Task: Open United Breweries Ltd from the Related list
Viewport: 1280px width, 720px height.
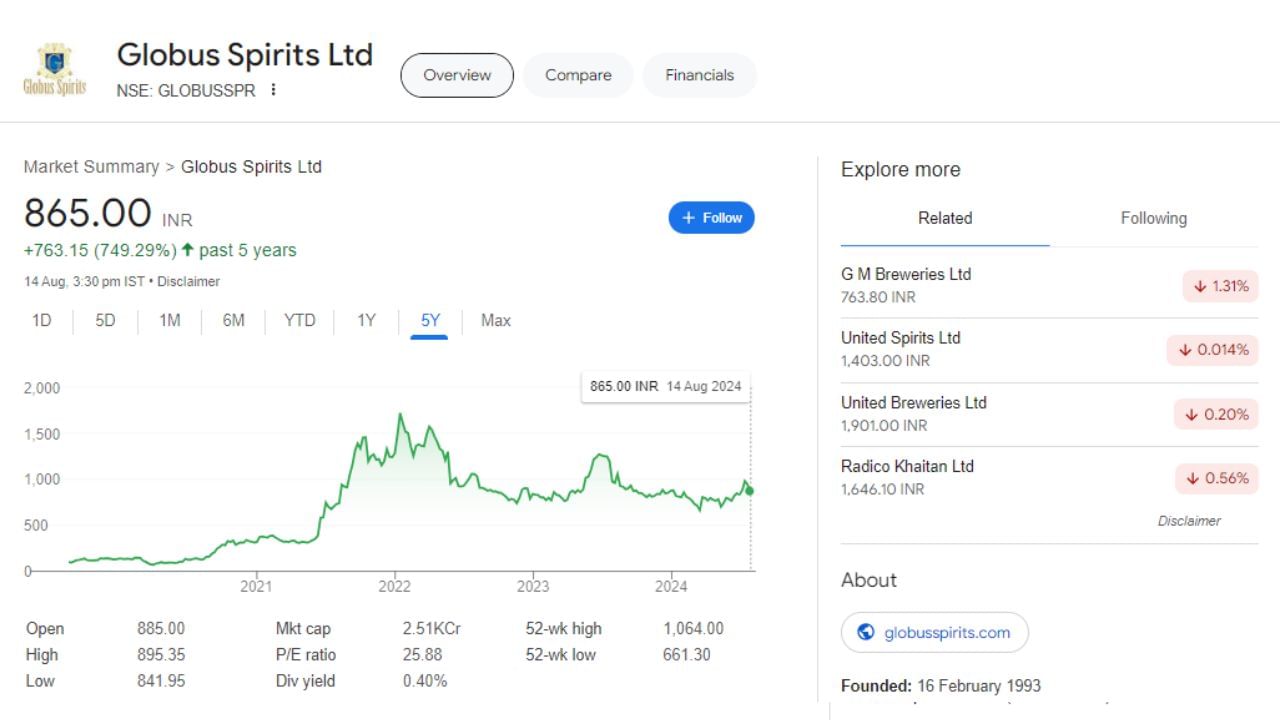Action: [x=913, y=403]
